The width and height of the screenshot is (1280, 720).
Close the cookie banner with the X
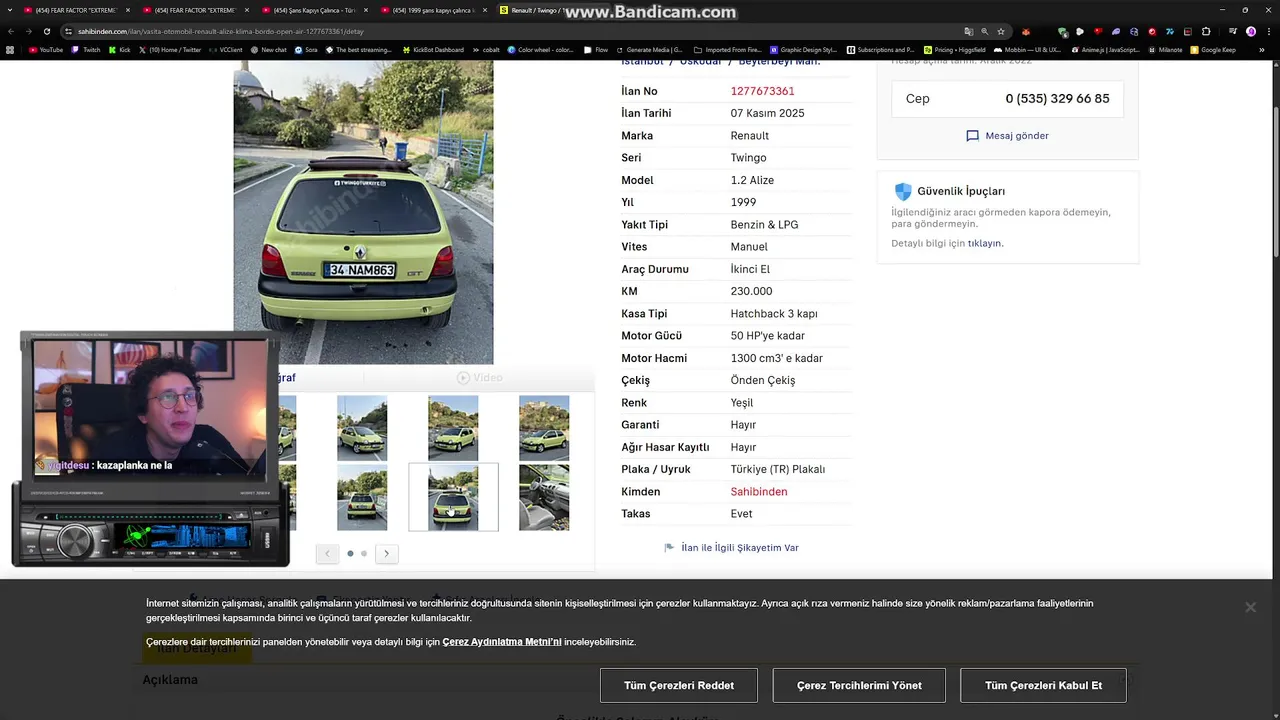(1250, 607)
